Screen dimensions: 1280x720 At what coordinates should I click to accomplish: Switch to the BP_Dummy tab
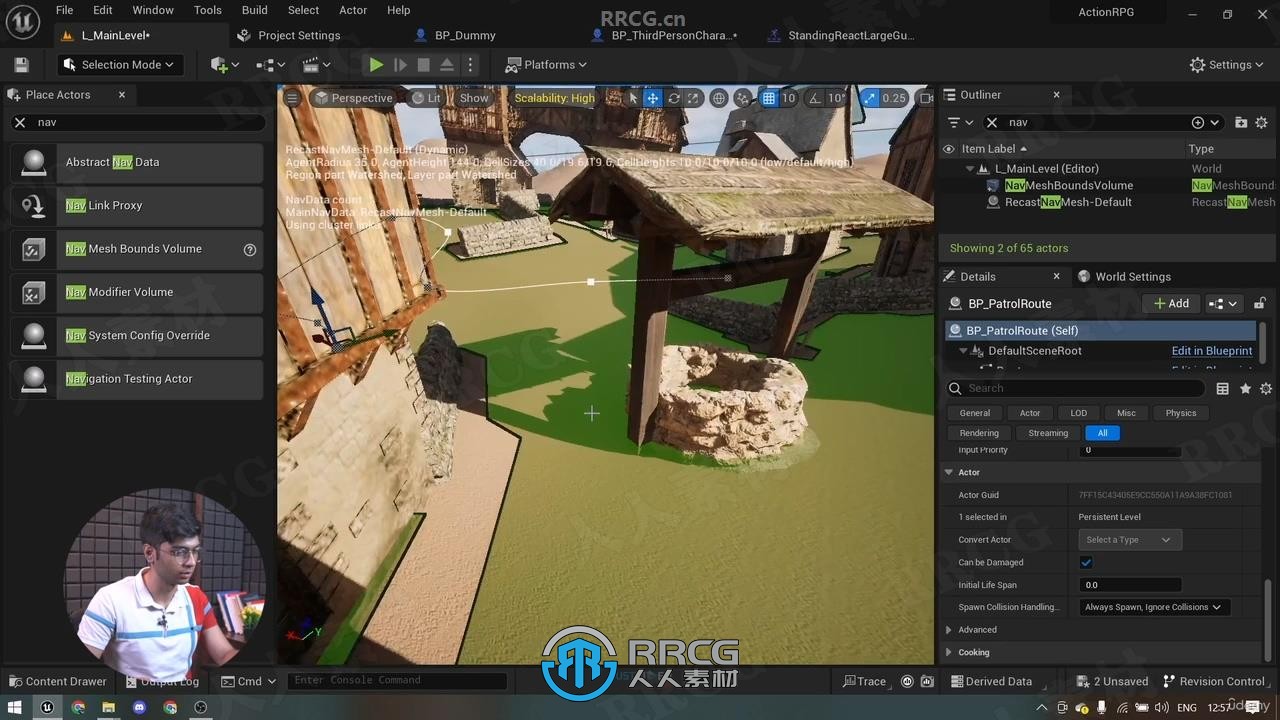pyautogui.click(x=465, y=35)
